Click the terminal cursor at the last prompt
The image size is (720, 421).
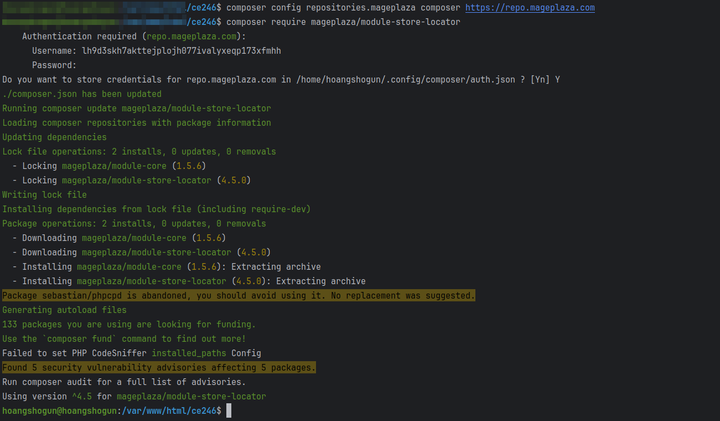pyautogui.click(x=229, y=411)
